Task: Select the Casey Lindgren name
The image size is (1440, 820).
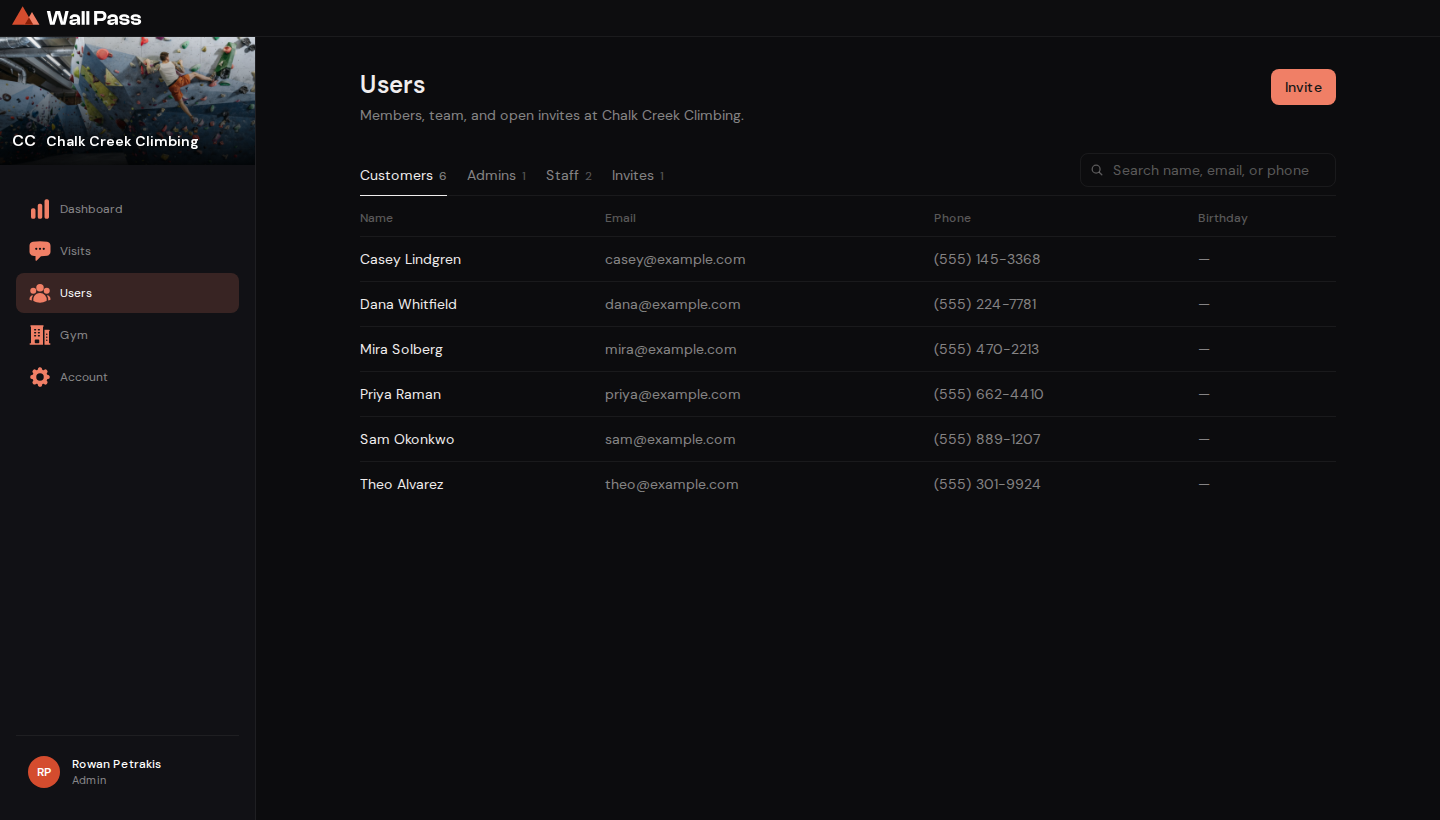Action: pyautogui.click(x=410, y=259)
